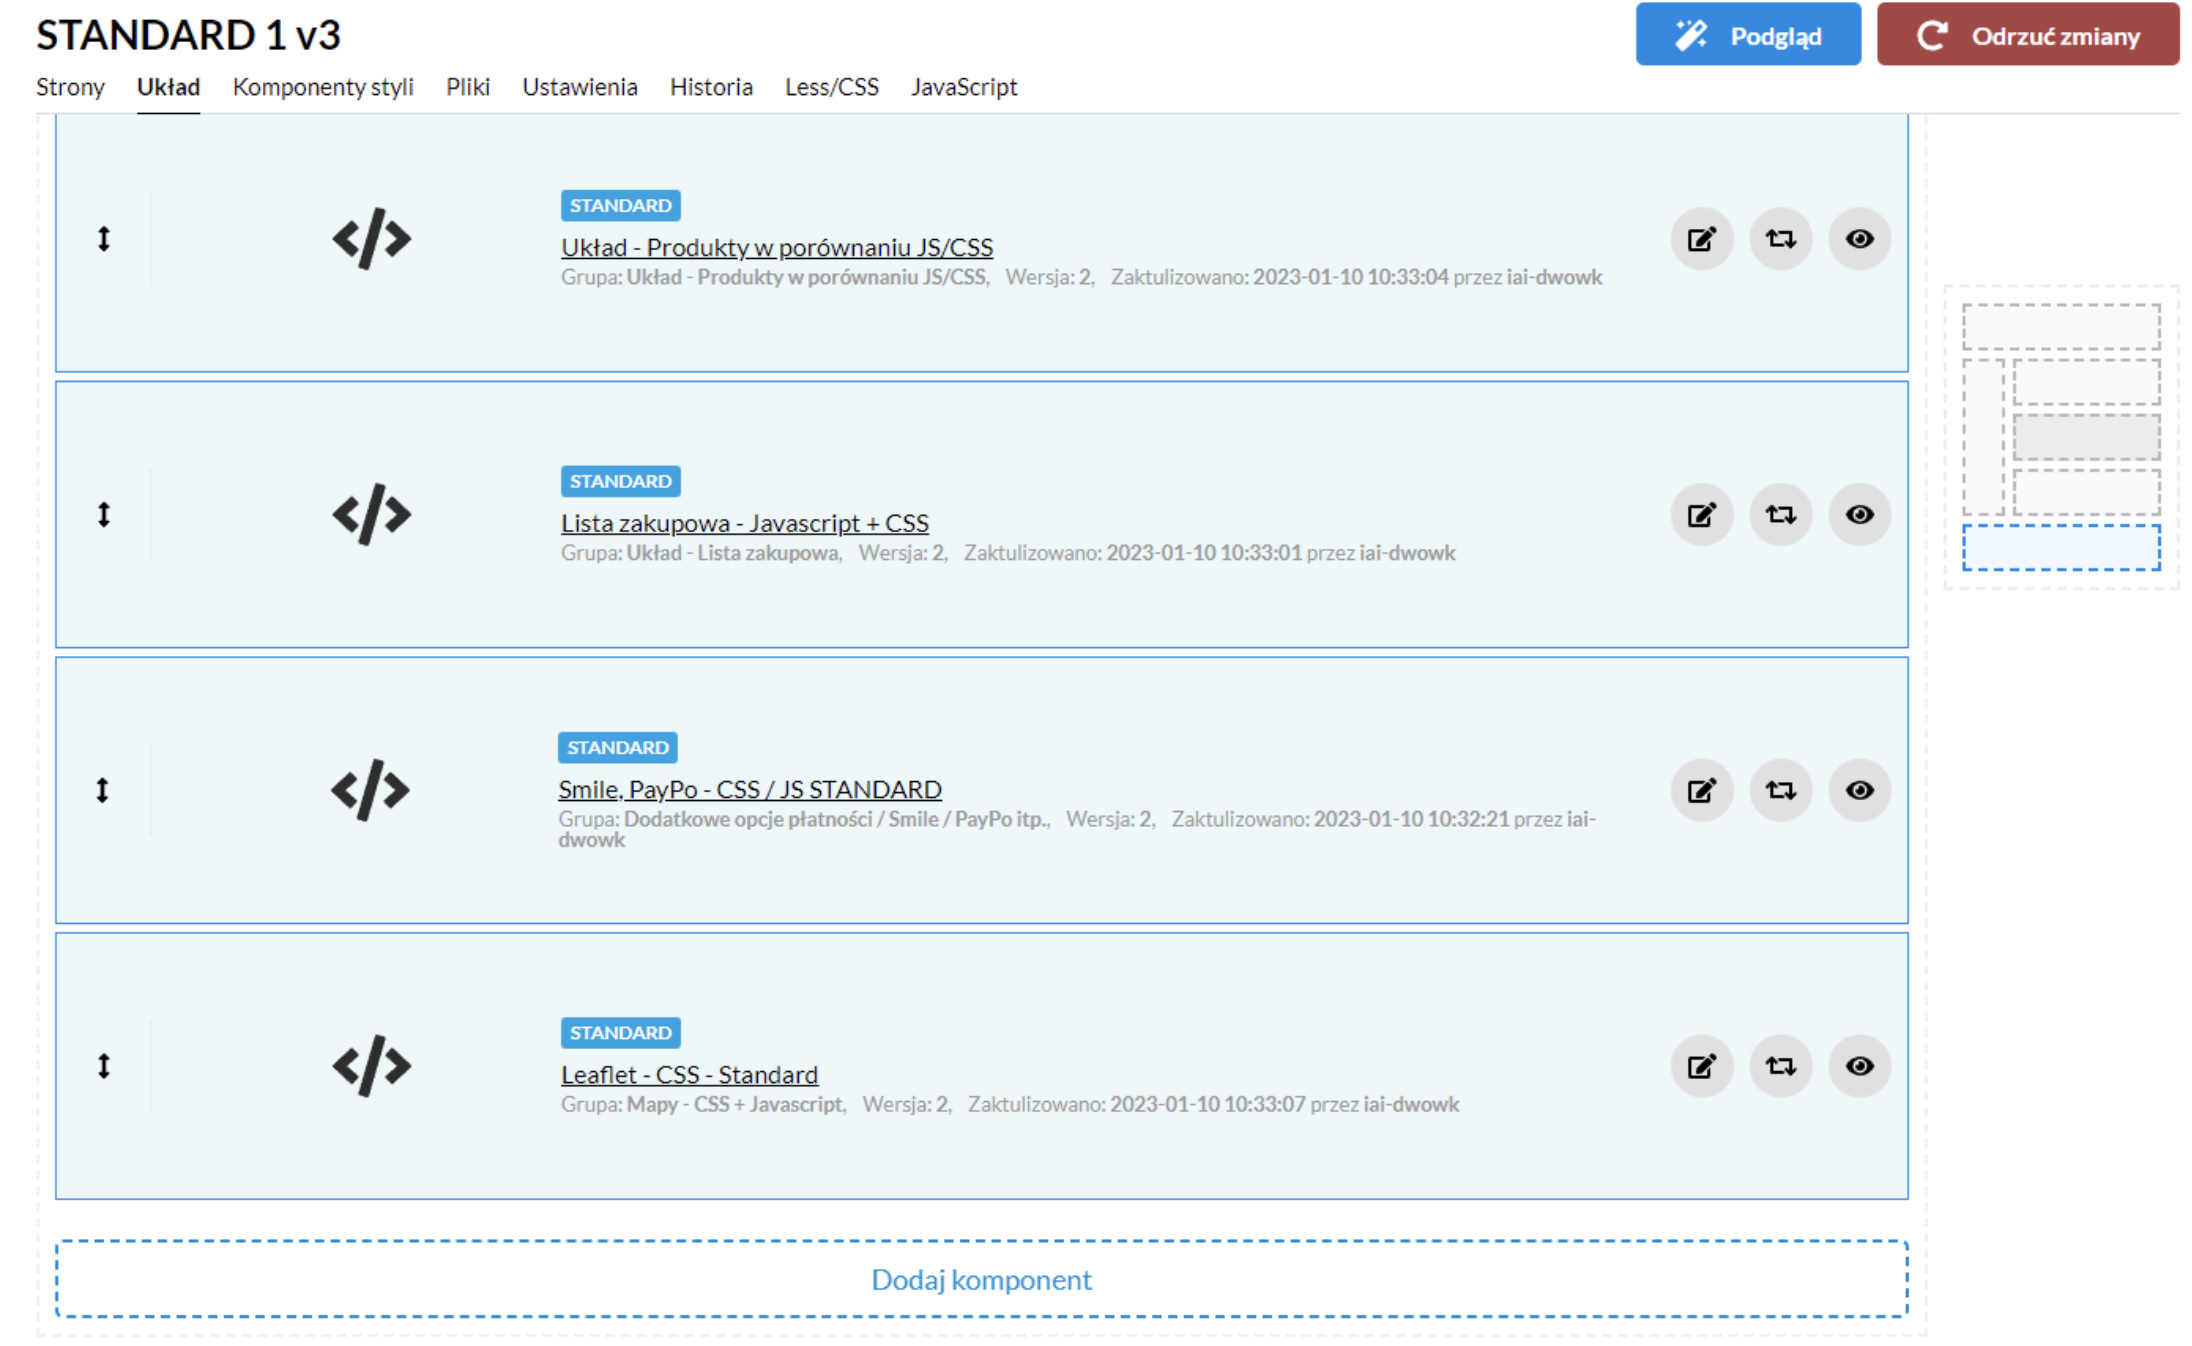Select highlighted bottom section in layout thumbnail
The height and width of the screenshot is (1346, 2192).
pyautogui.click(x=2061, y=548)
